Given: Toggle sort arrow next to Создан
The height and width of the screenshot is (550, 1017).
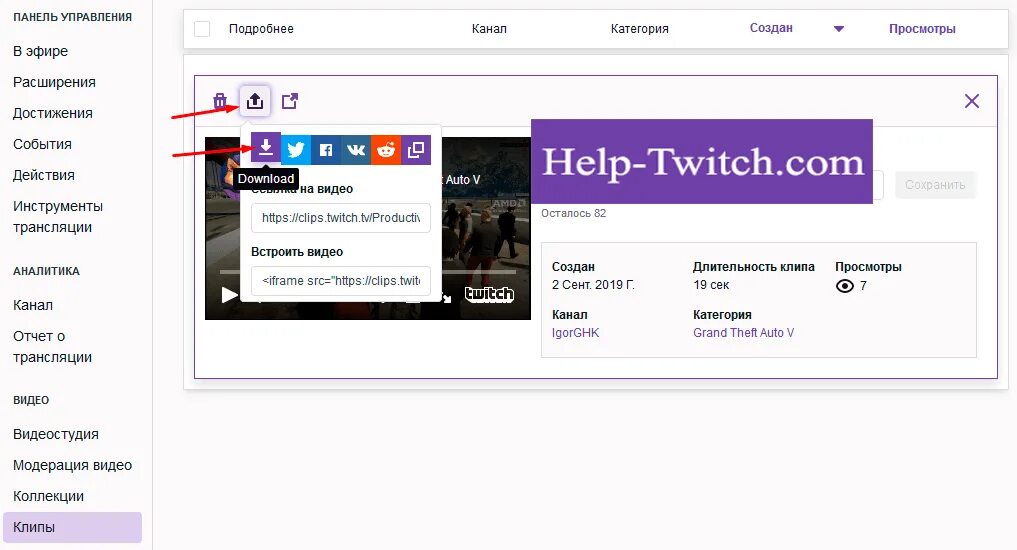Looking at the screenshot, I should click(x=839, y=29).
